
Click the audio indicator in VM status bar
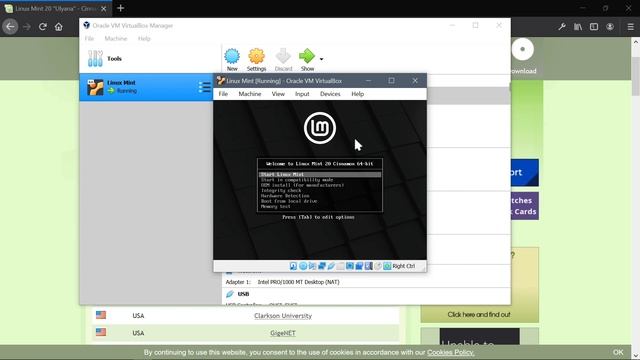click(312, 266)
